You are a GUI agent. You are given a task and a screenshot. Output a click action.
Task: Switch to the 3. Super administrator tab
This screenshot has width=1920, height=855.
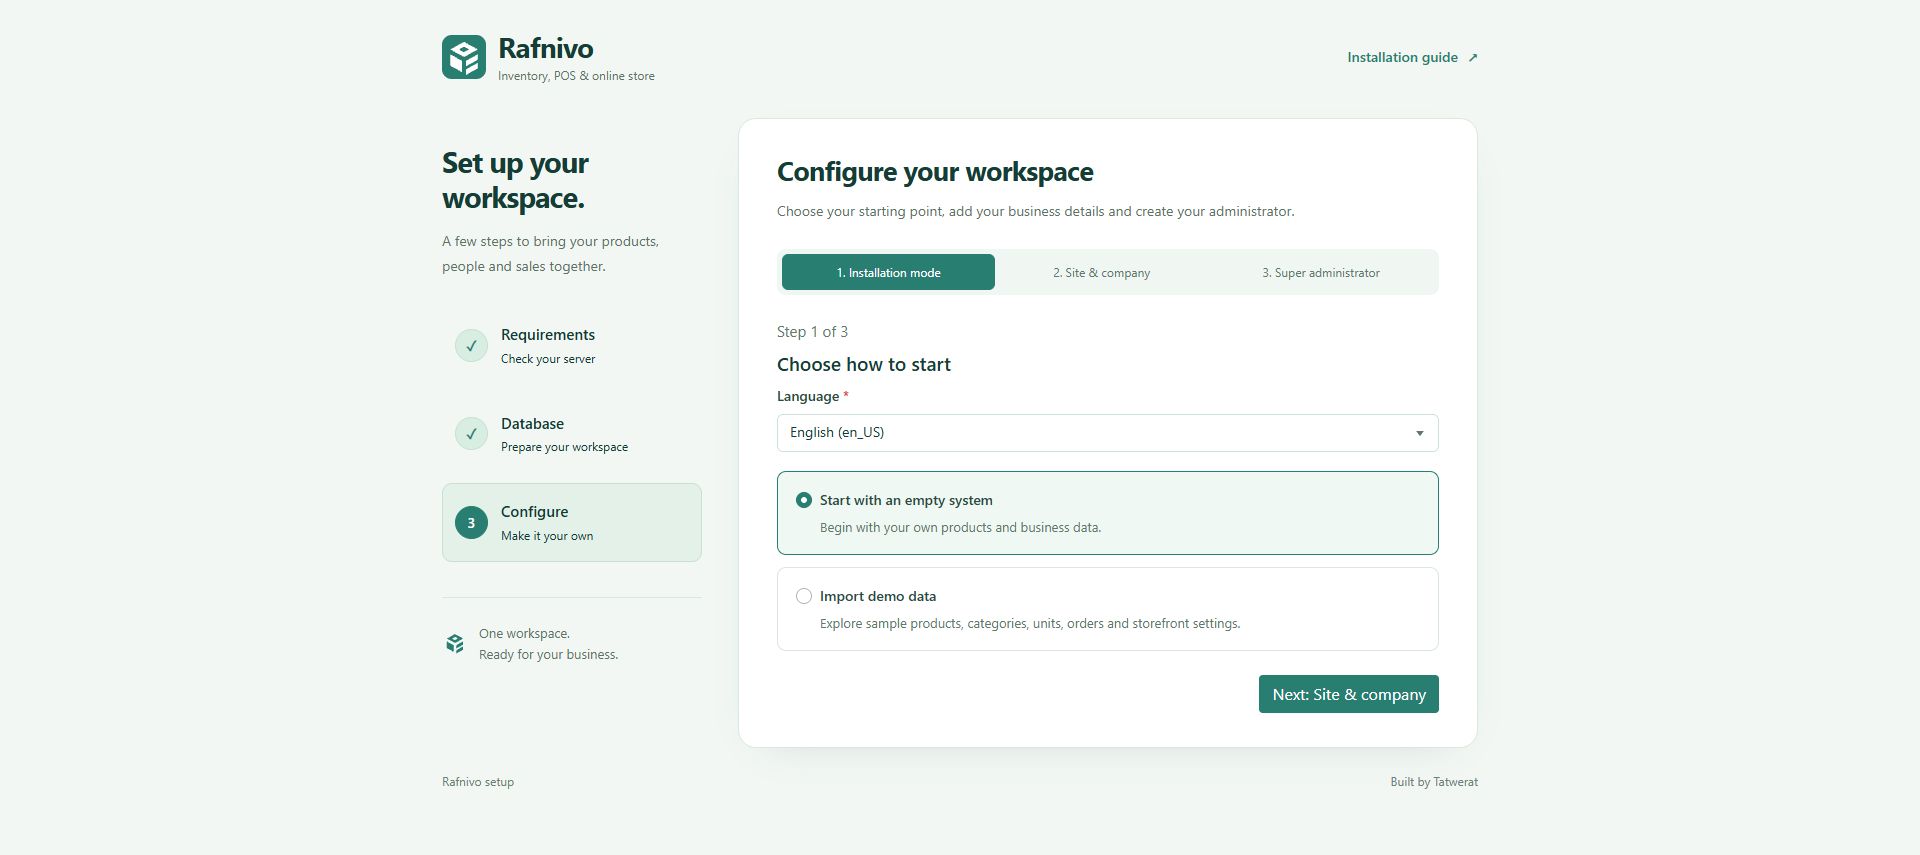pos(1320,272)
